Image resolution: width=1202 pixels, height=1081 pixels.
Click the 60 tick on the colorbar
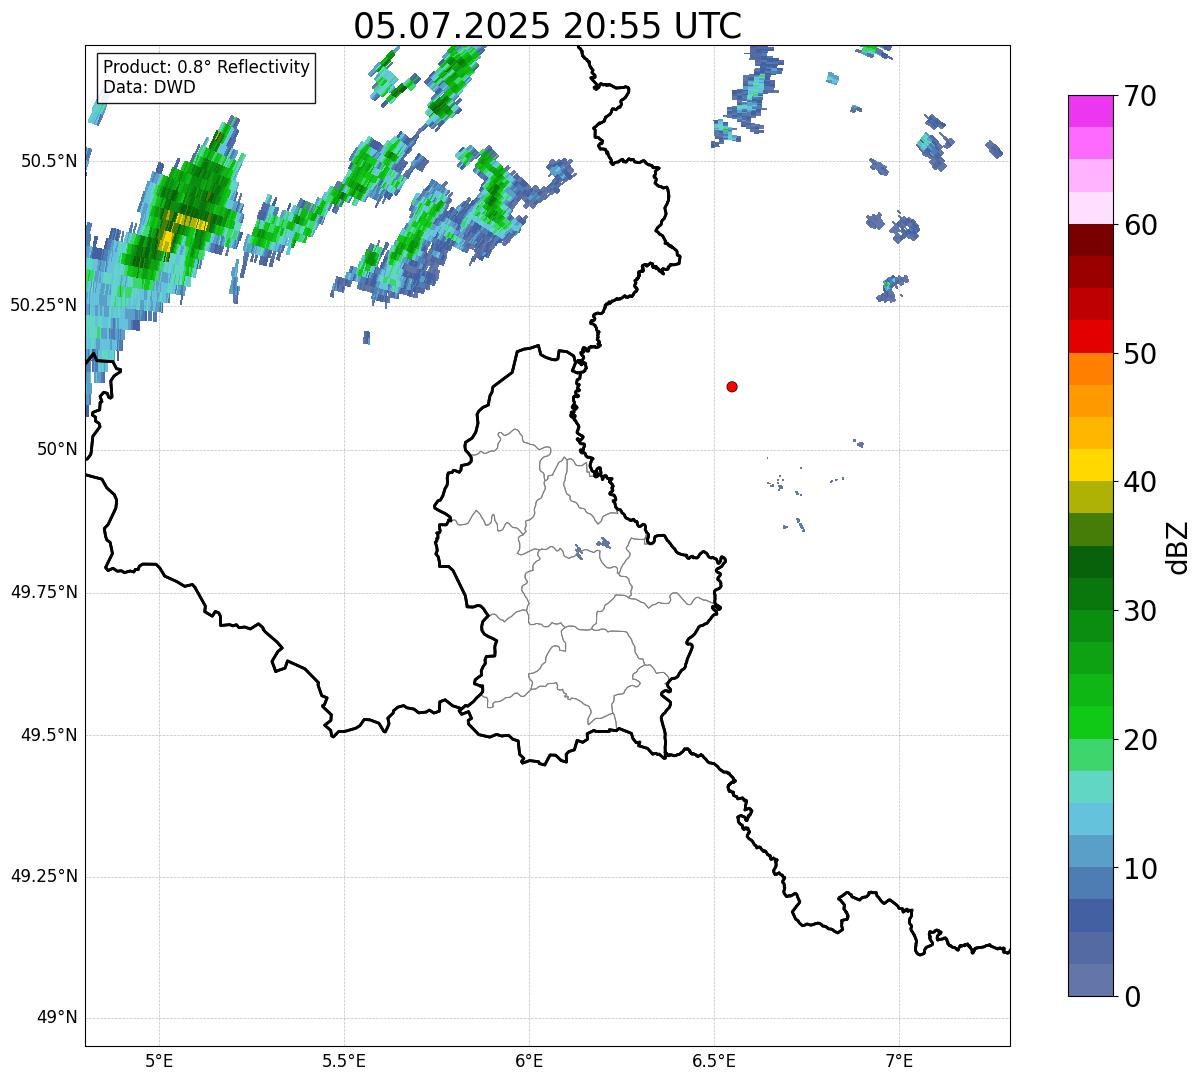pos(1139,225)
